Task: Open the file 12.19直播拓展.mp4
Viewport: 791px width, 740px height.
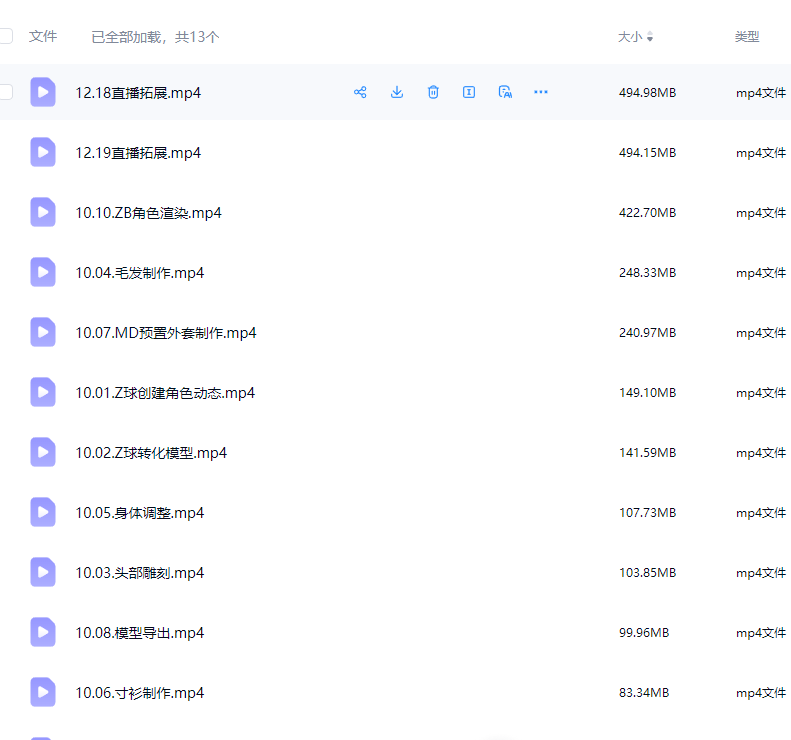Action: [x=138, y=153]
